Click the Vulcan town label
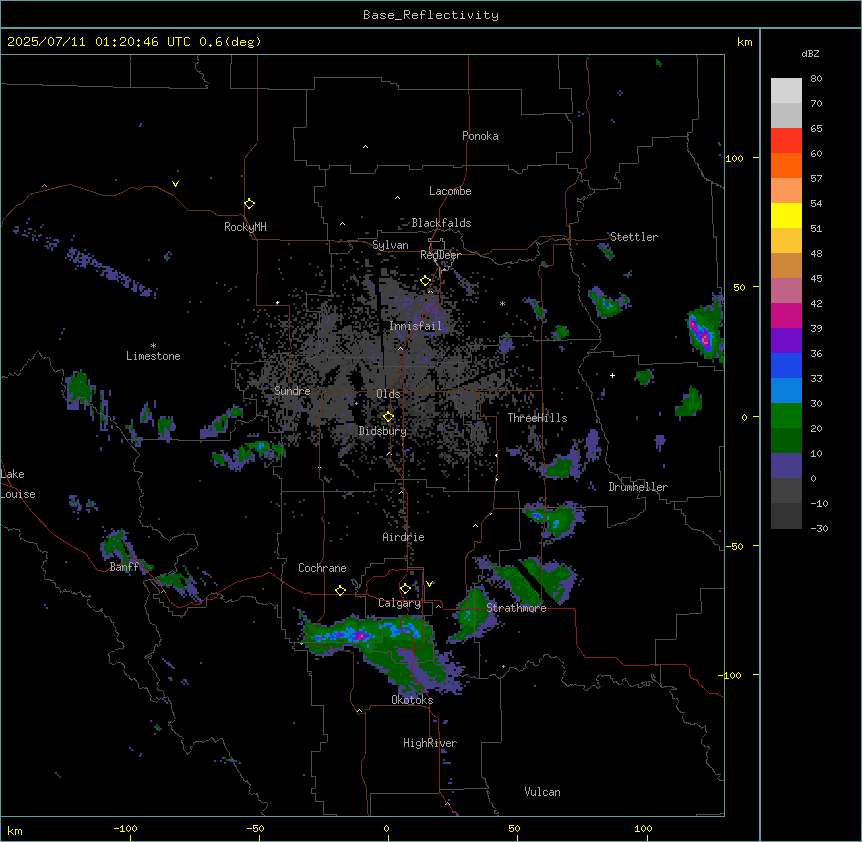 point(543,792)
